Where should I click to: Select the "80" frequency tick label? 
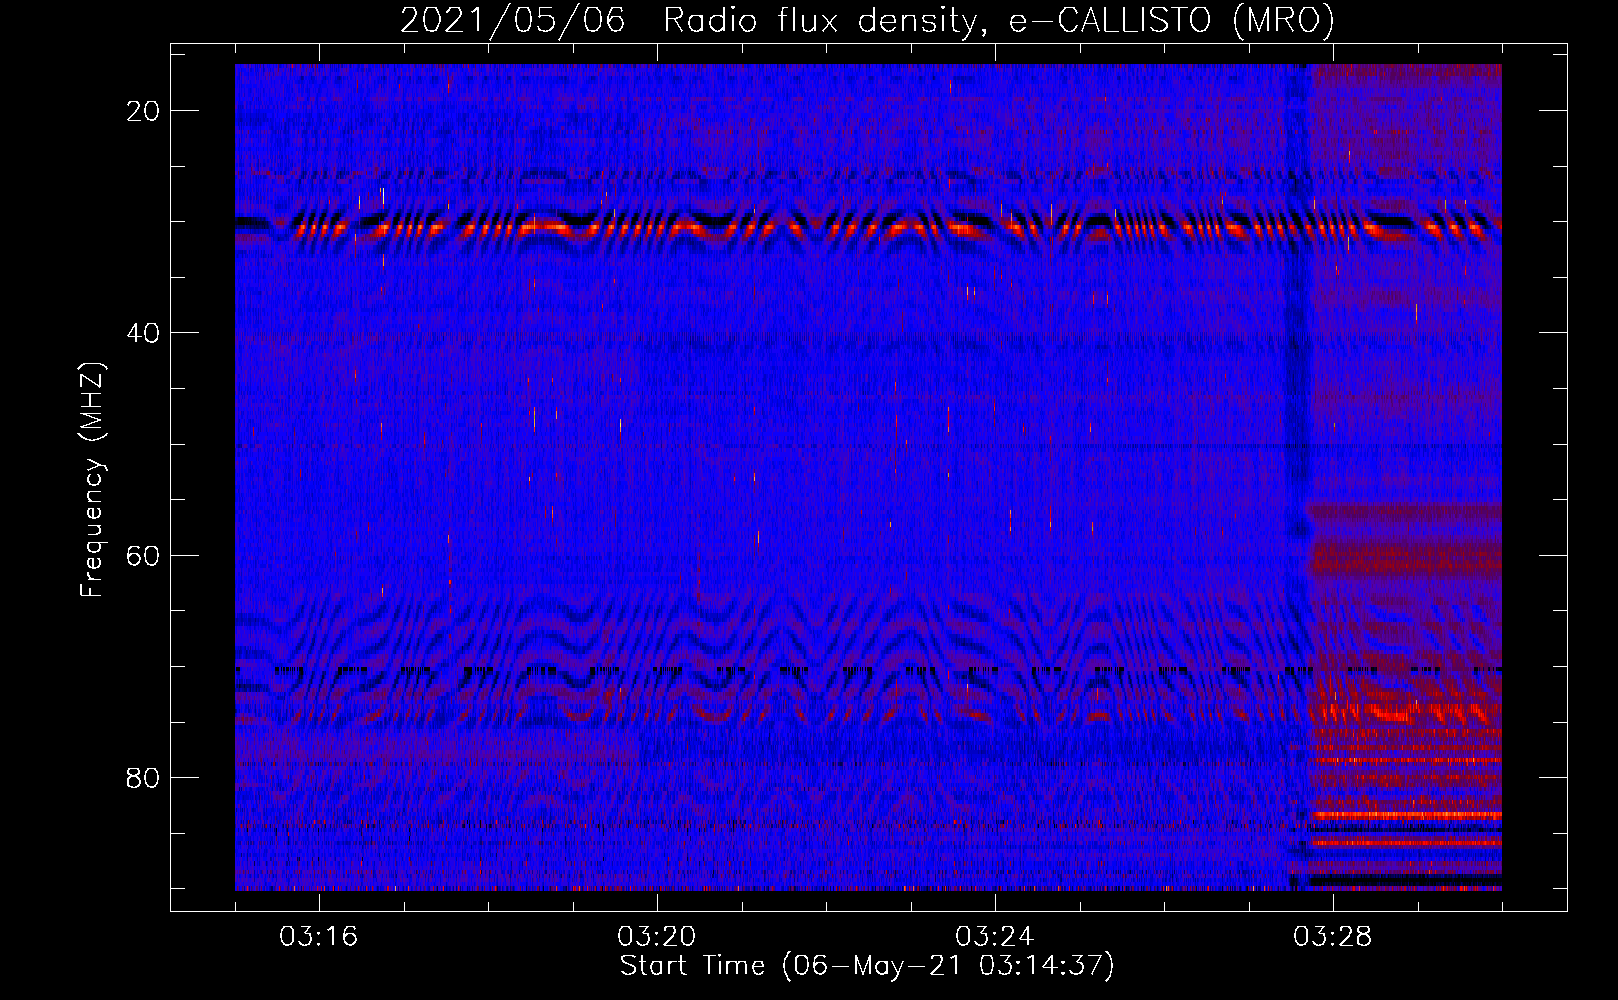[x=143, y=777]
